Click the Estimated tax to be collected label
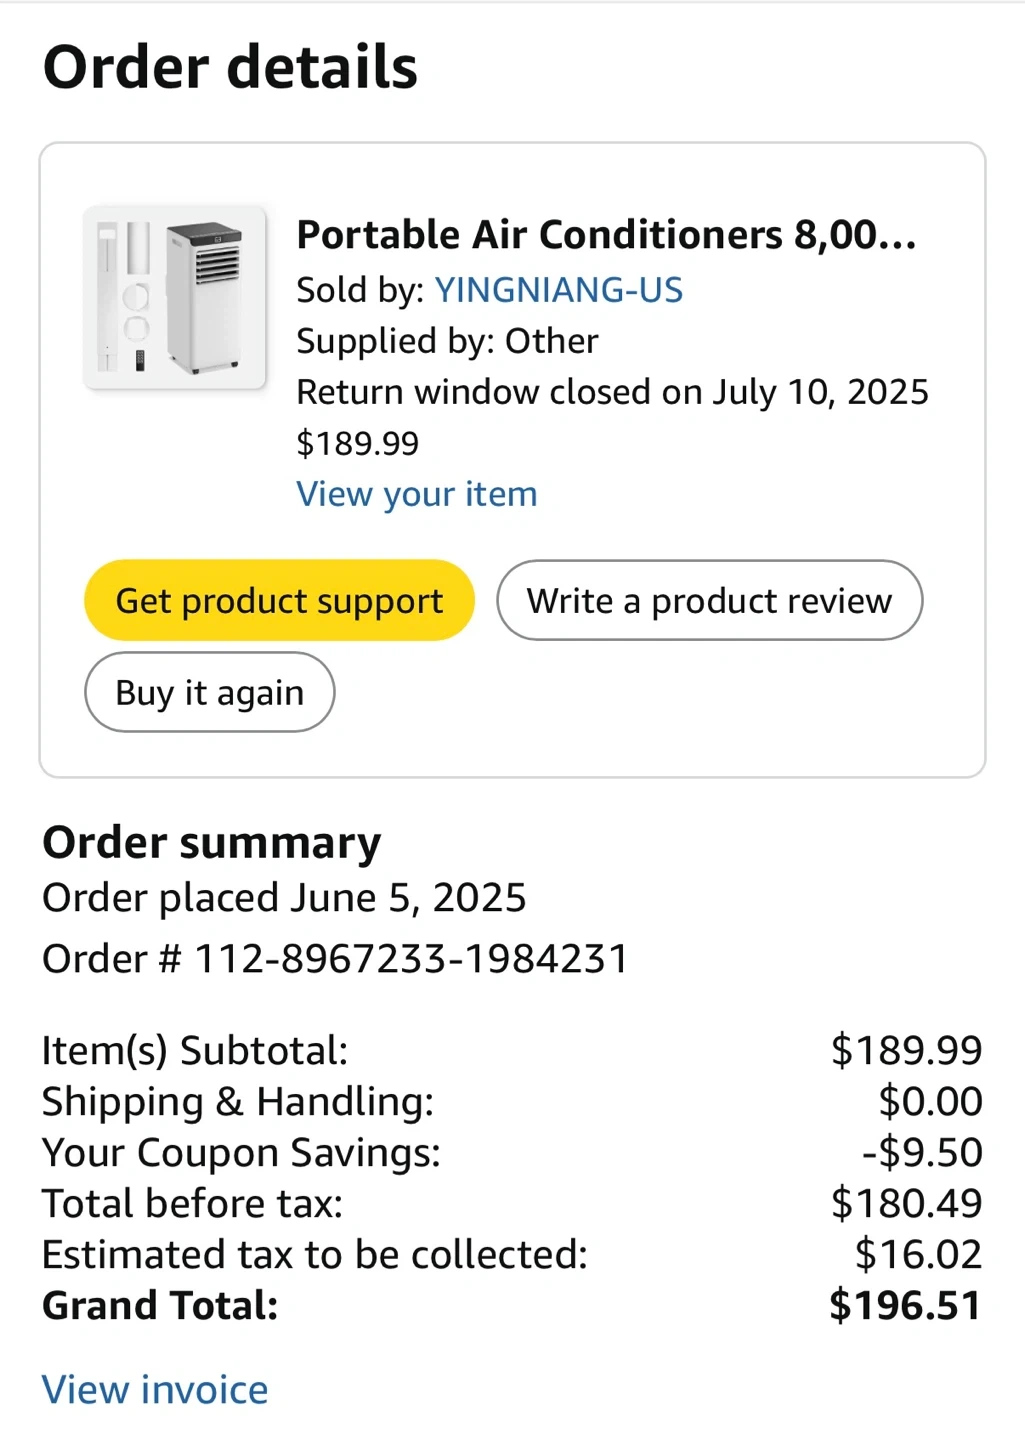 tap(315, 1255)
